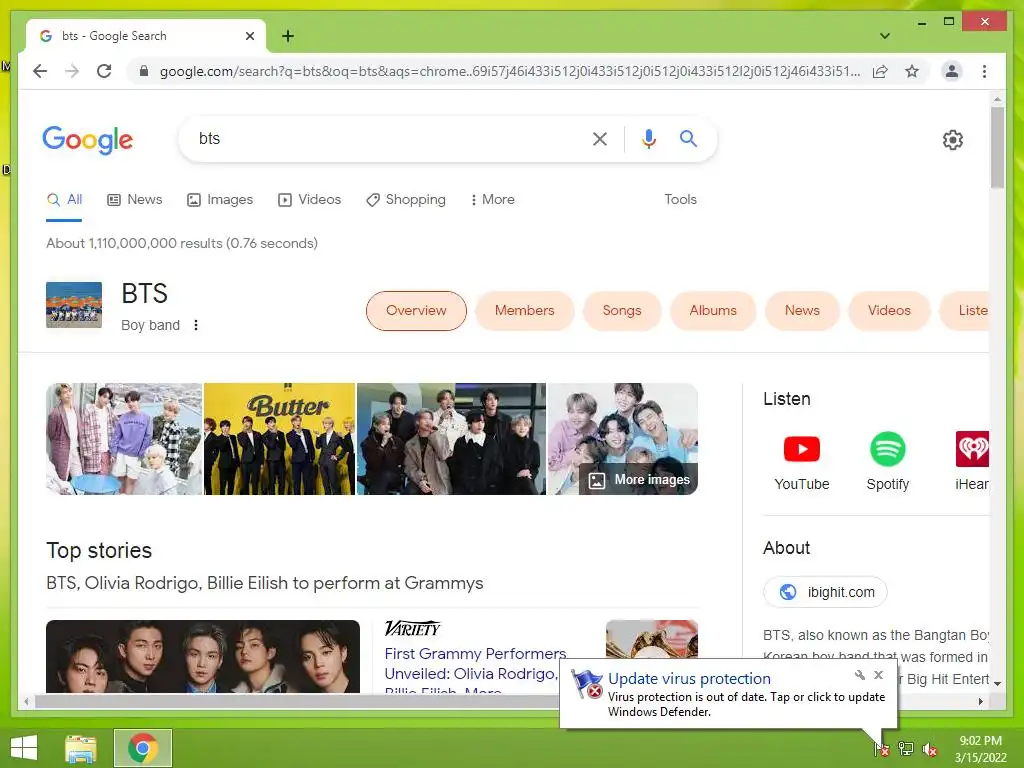The width and height of the screenshot is (1024, 768).
Task: Click the vertical scrollbar thumb
Action: click(x=997, y=147)
